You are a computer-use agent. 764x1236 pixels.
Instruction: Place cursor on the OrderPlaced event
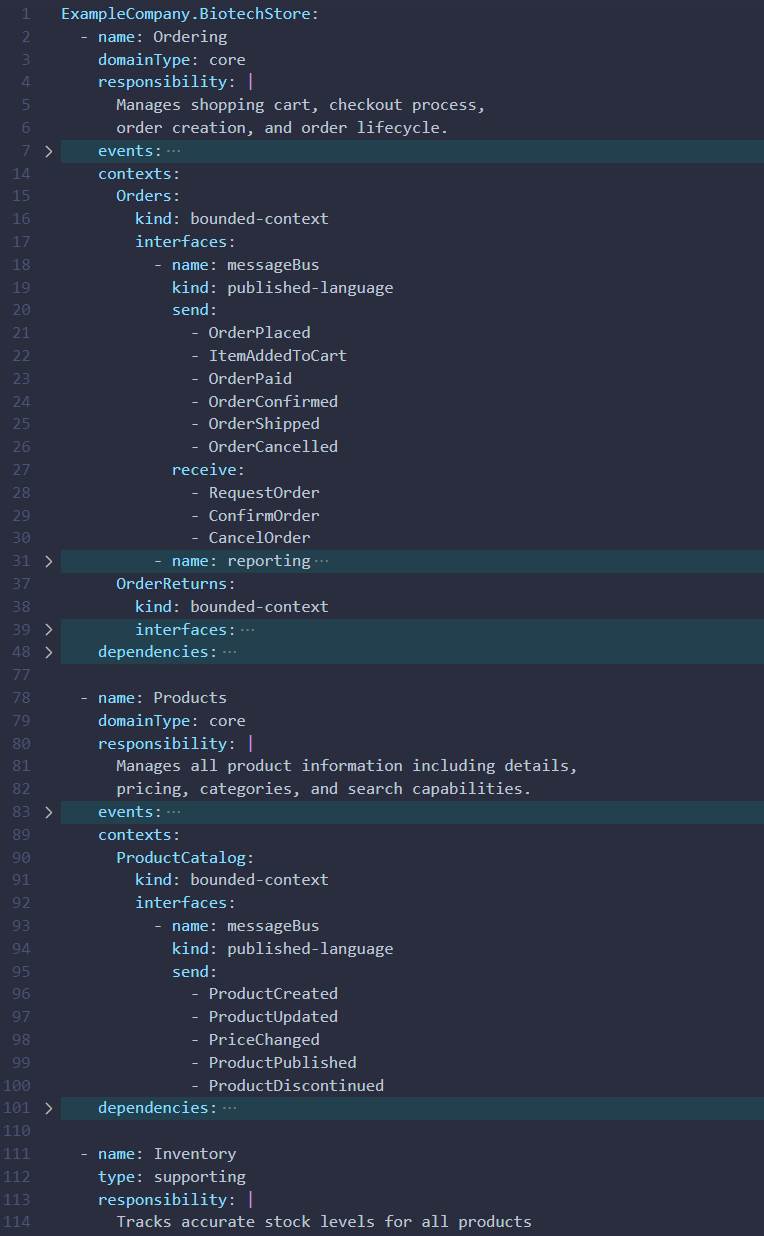click(x=259, y=333)
